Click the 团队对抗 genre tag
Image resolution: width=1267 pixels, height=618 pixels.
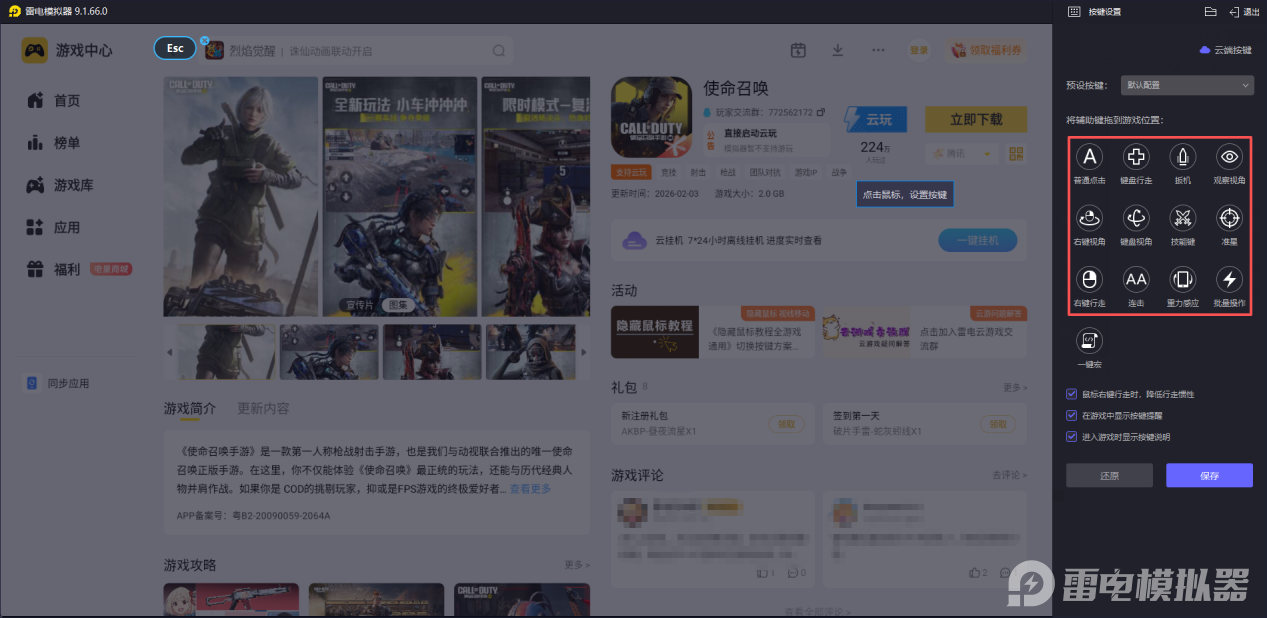click(x=764, y=172)
